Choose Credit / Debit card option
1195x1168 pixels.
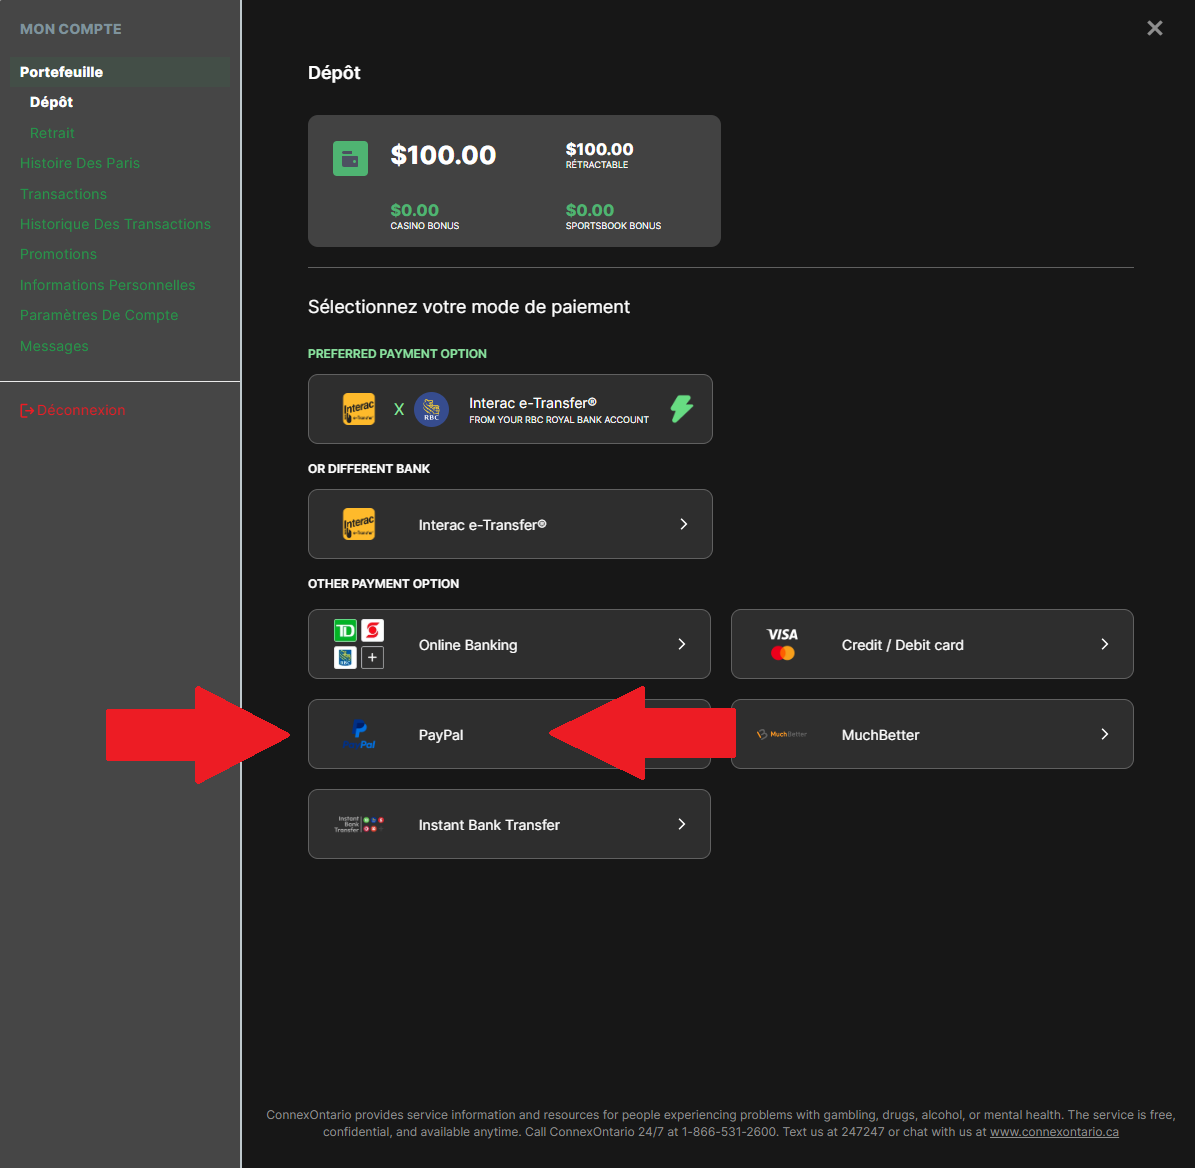(x=932, y=644)
